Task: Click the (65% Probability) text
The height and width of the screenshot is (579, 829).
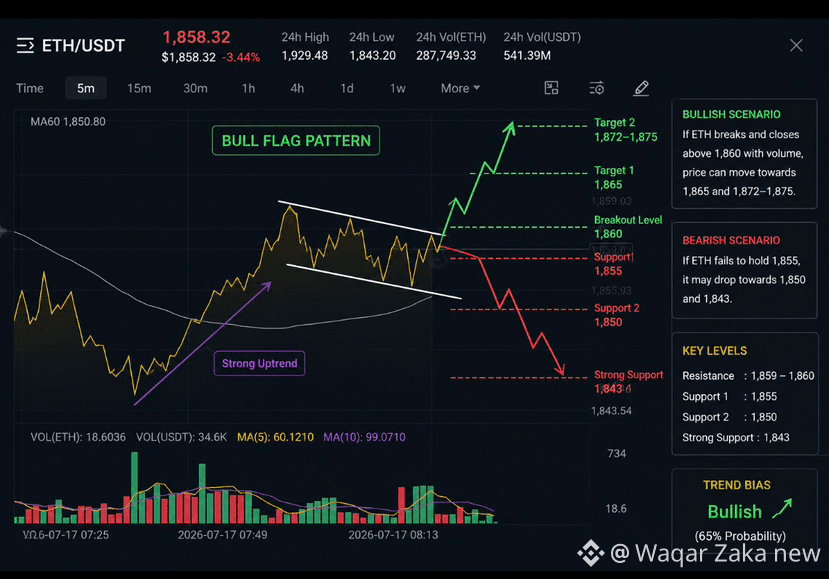Action: 740,536
